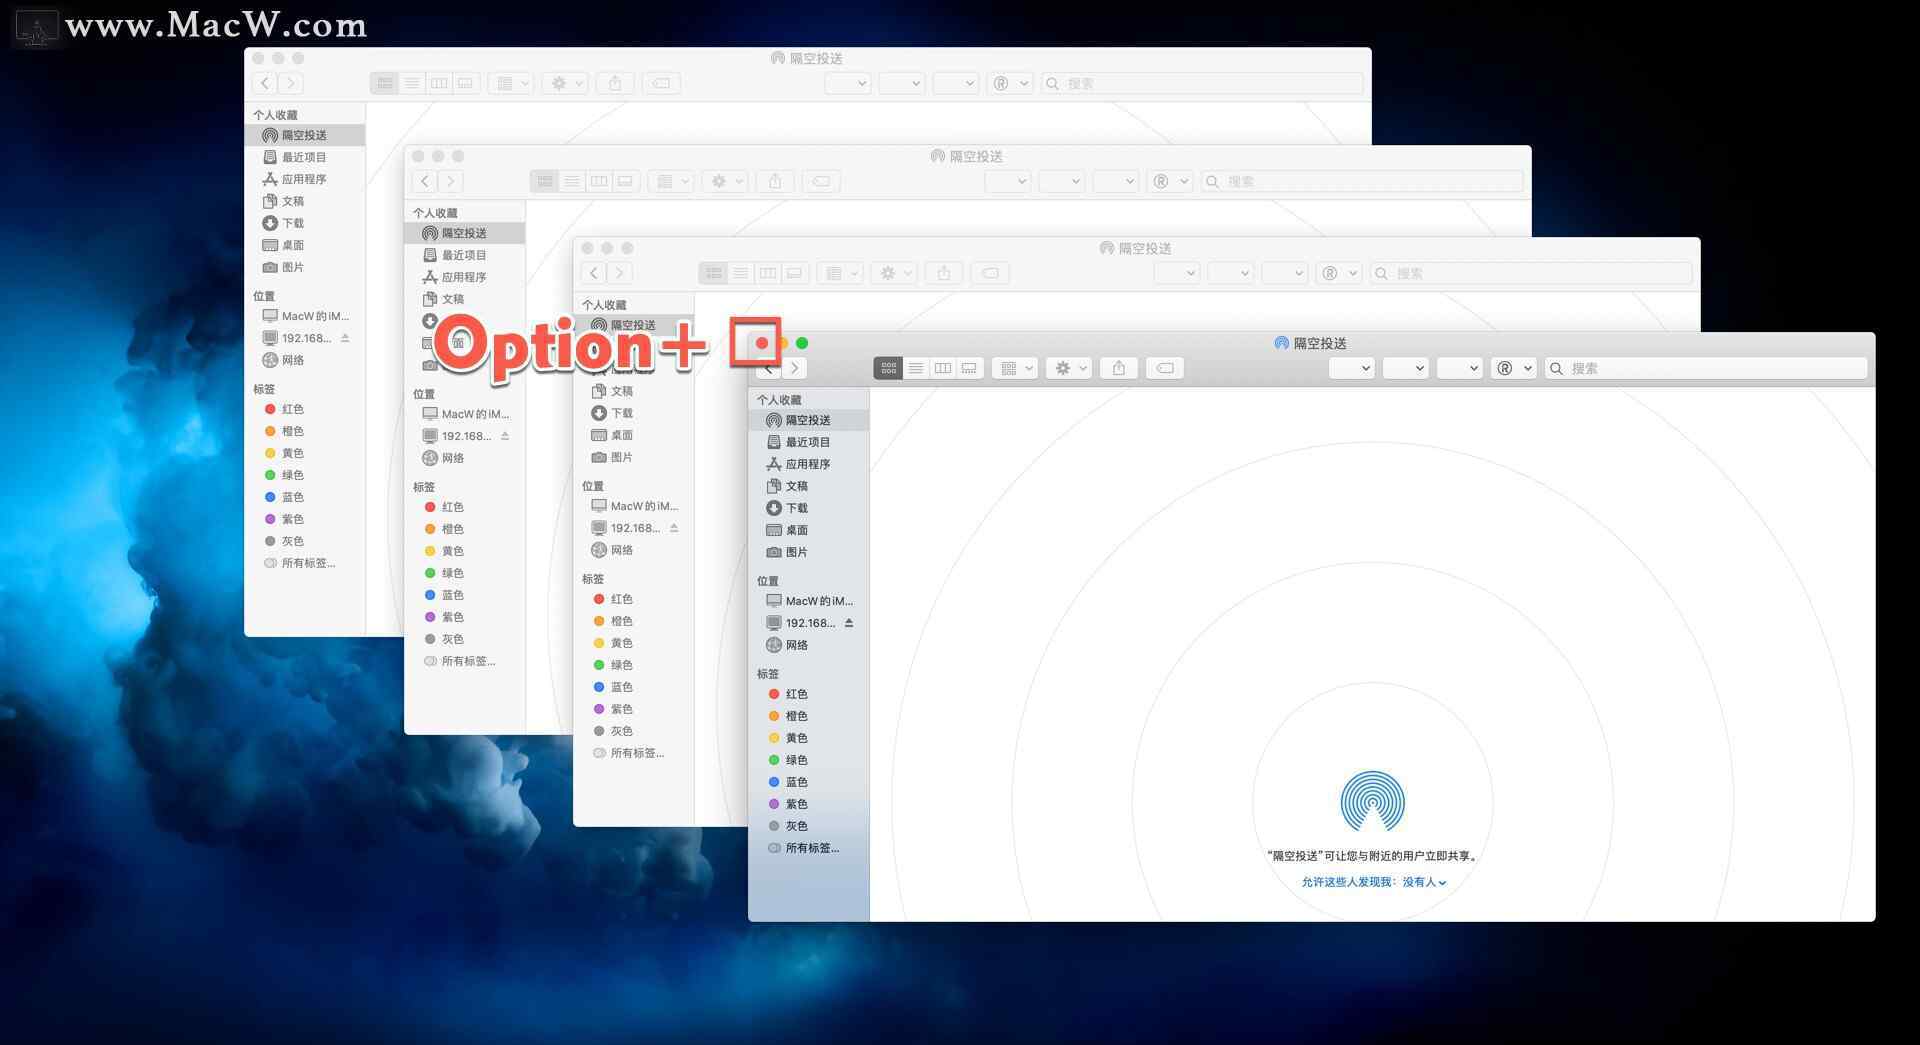The height and width of the screenshot is (1045, 1920).
Task: Switch front window to icon view
Action: [888, 368]
